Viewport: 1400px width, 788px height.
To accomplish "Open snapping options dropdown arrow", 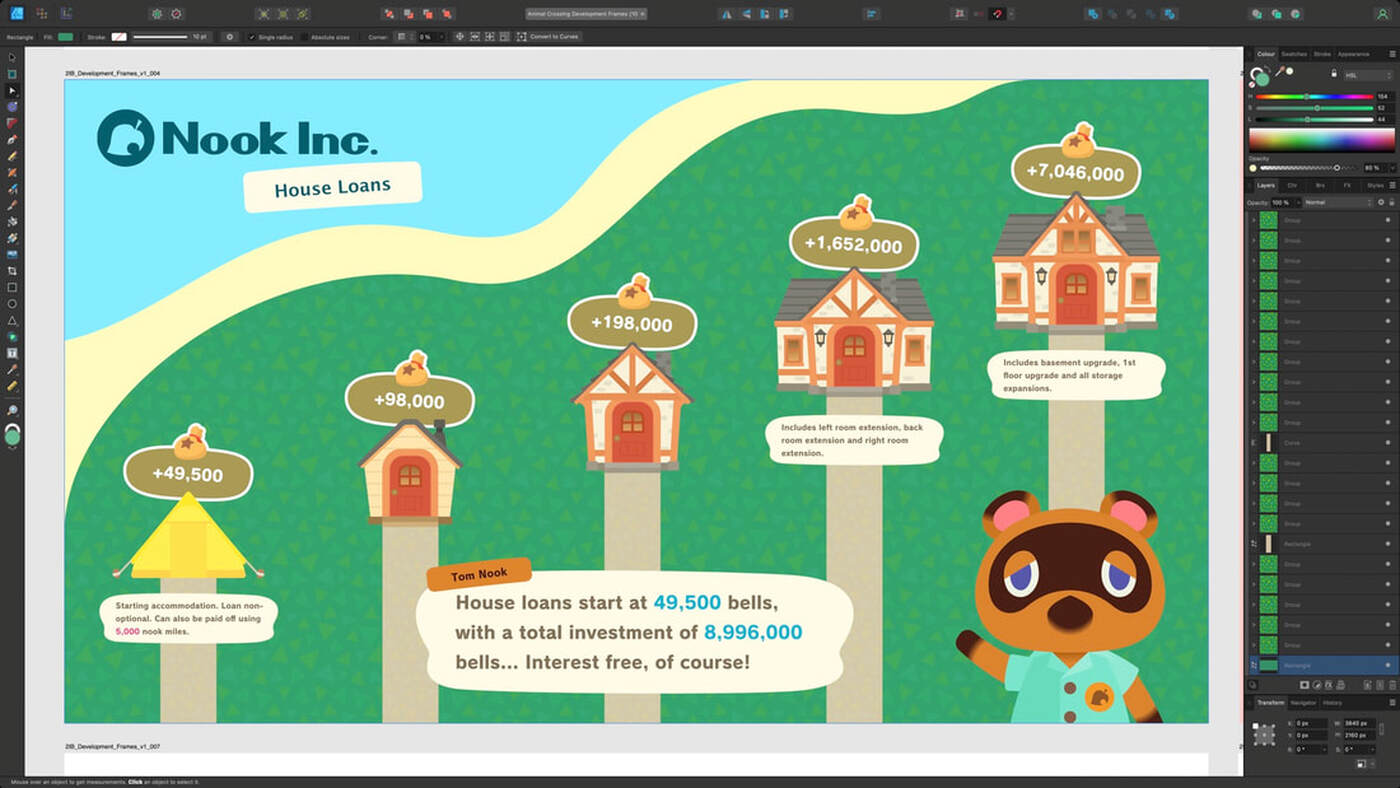I will coord(1009,14).
